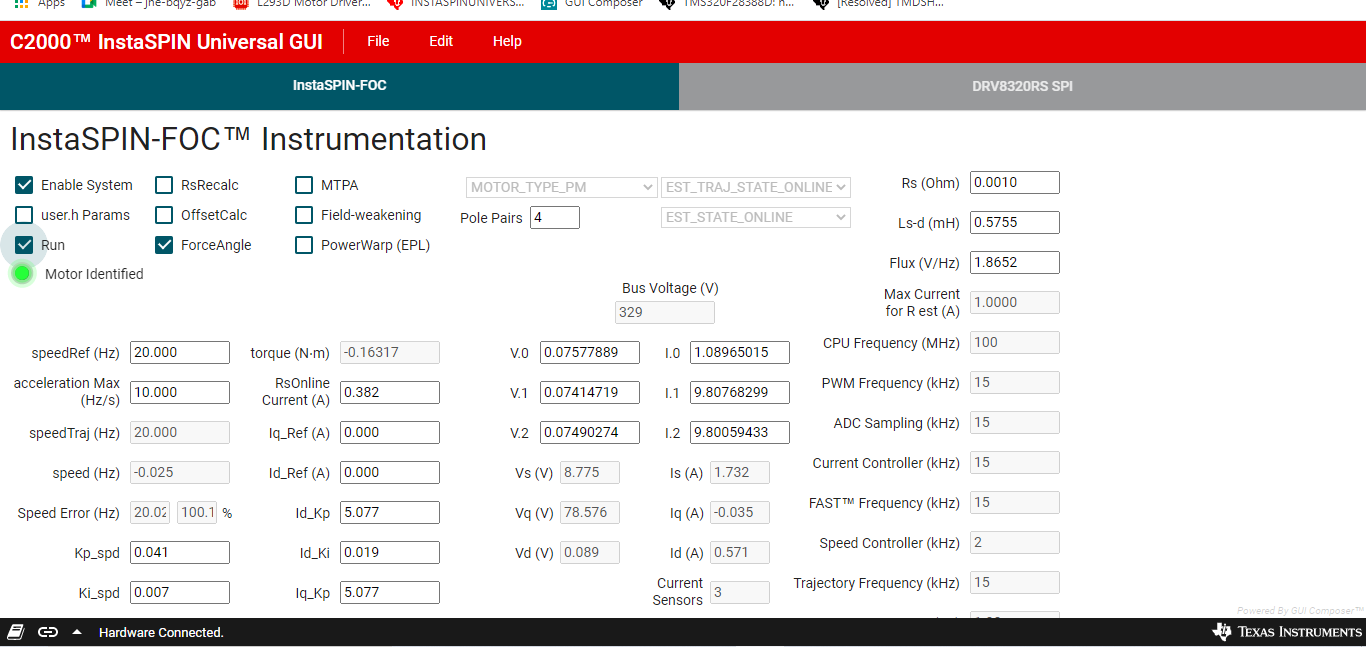Image resolution: width=1366 pixels, height=647 pixels.
Task: Click the Speed Controller (kHz) value 2
Action: [1015, 542]
